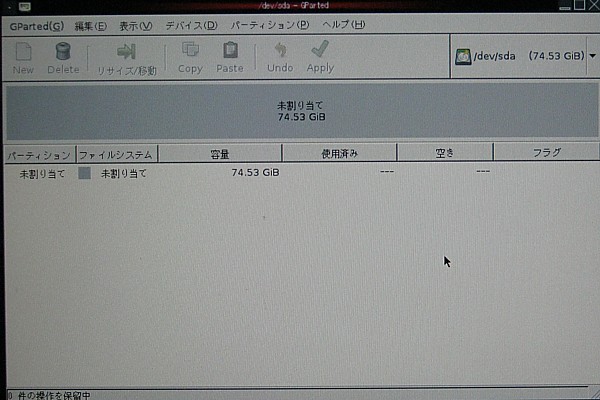Image resolution: width=600 pixels, height=400 pixels.
Task: Open the ヘルプ(H) menu
Action: tap(344, 25)
